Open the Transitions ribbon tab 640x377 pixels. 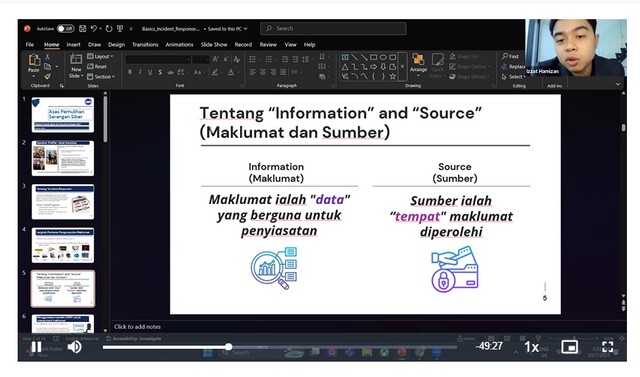145,44
